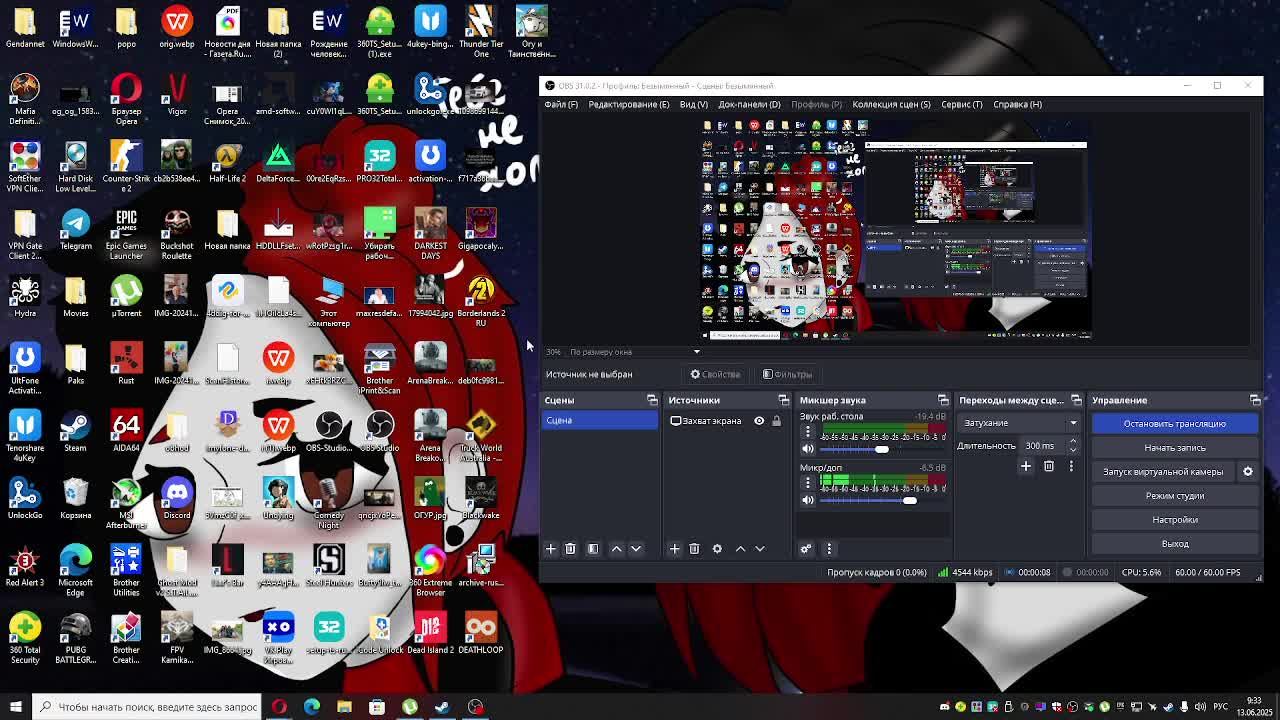Open source properties gear in Источники toolbar
This screenshot has width=1280, height=720.
click(717, 548)
